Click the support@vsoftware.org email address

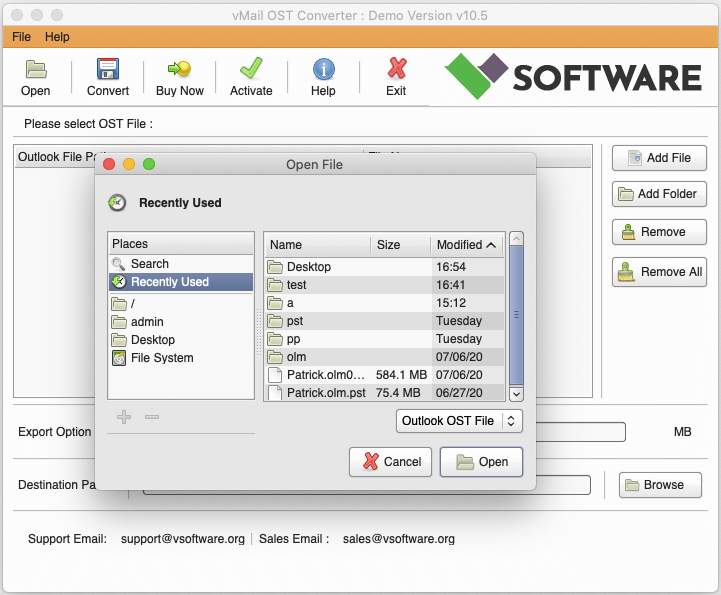183,538
